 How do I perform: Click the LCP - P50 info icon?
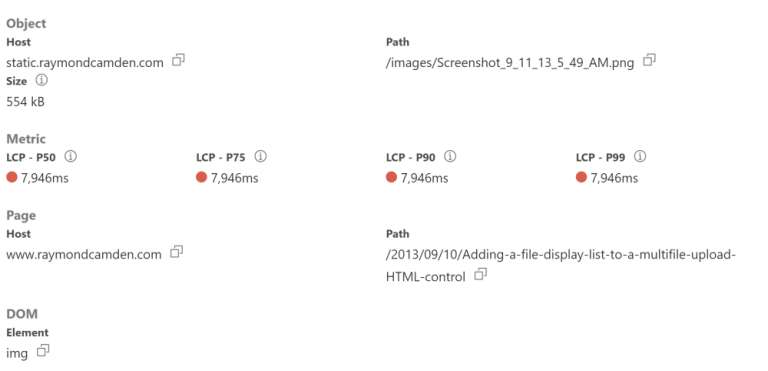pos(71,157)
